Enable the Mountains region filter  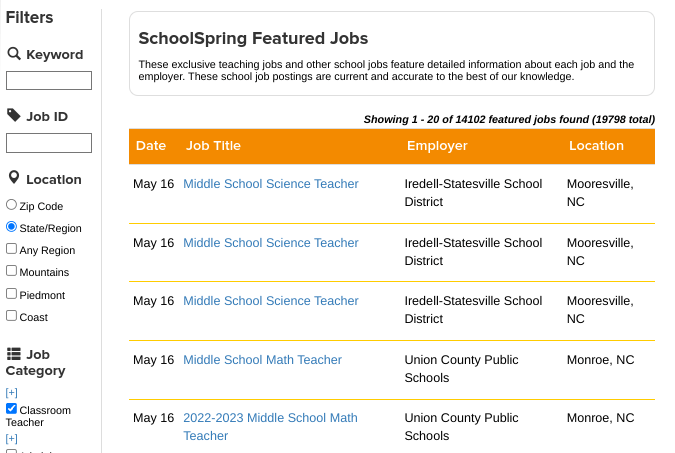coord(11,271)
